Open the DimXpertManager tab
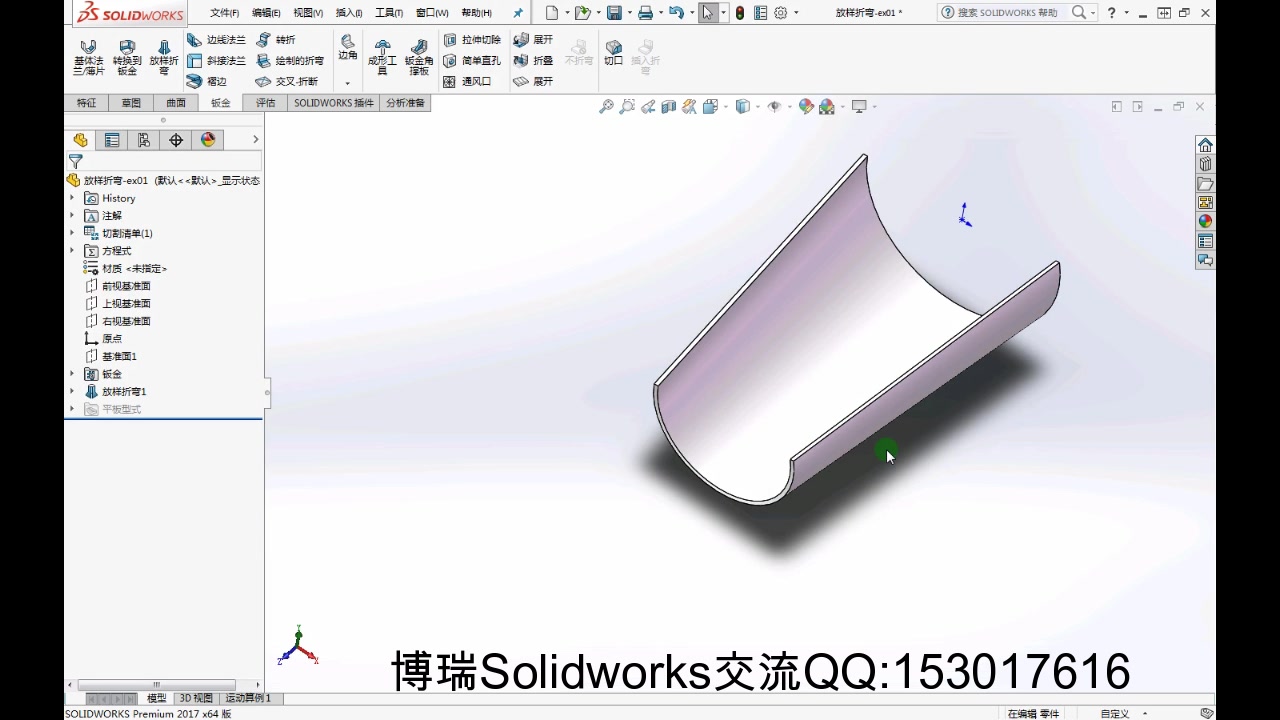The height and width of the screenshot is (720, 1280). pos(176,140)
